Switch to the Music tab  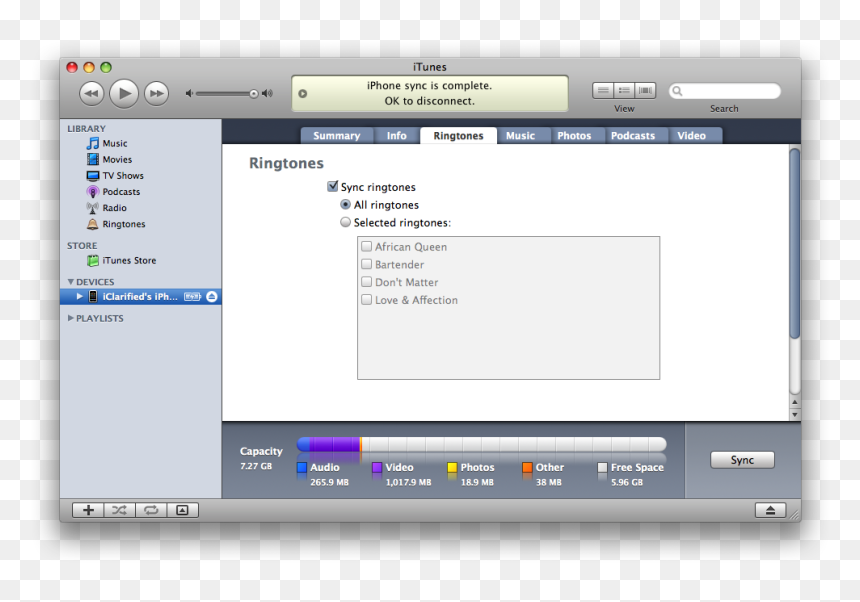pos(520,135)
